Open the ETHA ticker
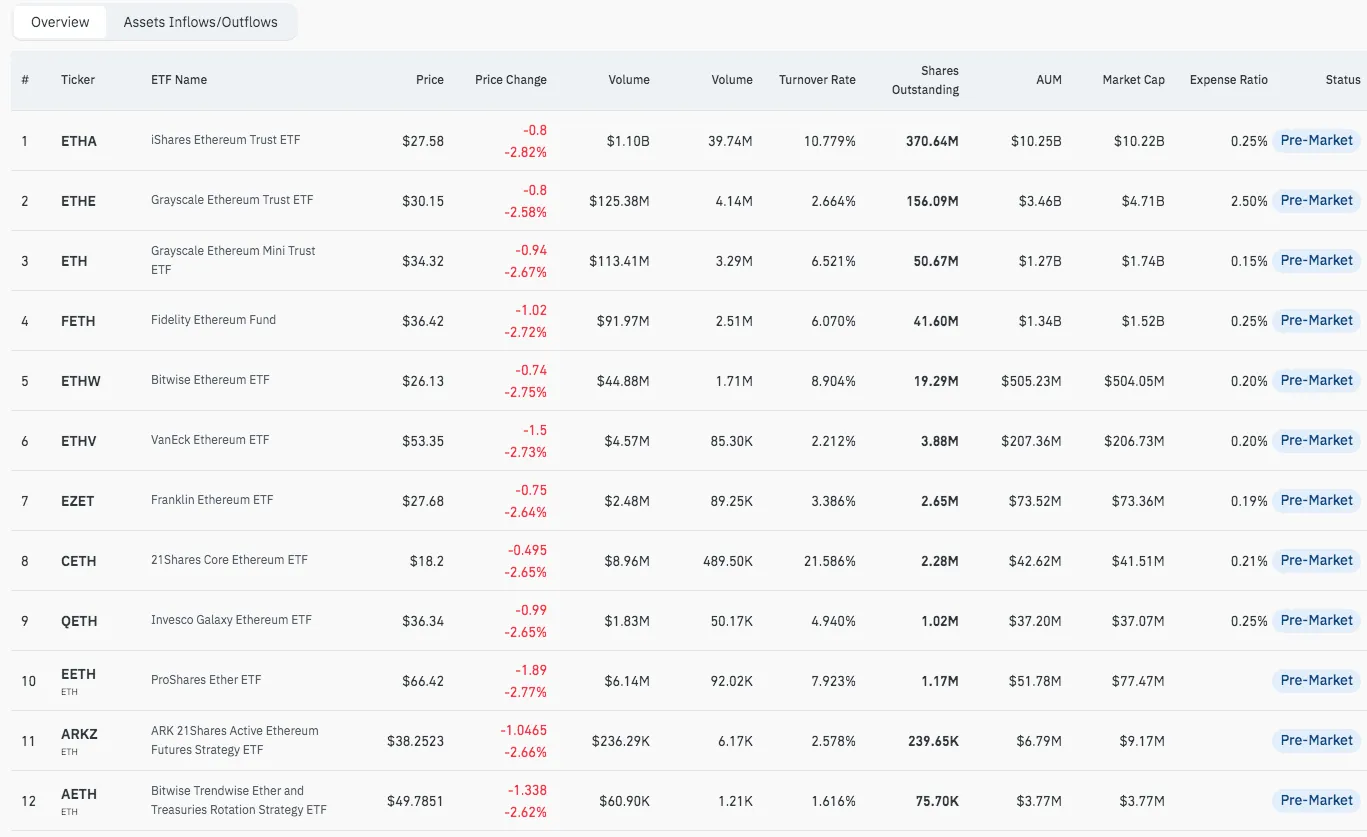This screenshot has height=837, width=1367. 79,141
